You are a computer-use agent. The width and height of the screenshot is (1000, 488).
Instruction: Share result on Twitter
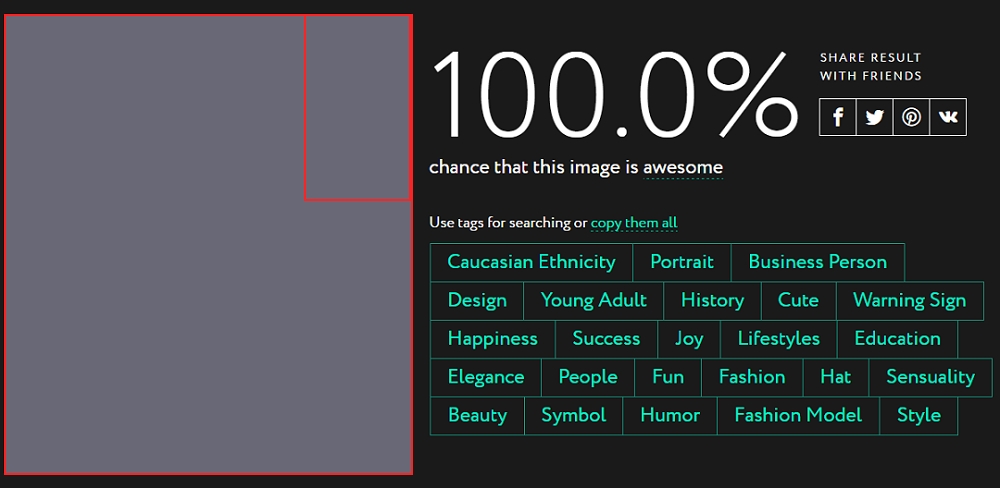click(x=874, y=117)
